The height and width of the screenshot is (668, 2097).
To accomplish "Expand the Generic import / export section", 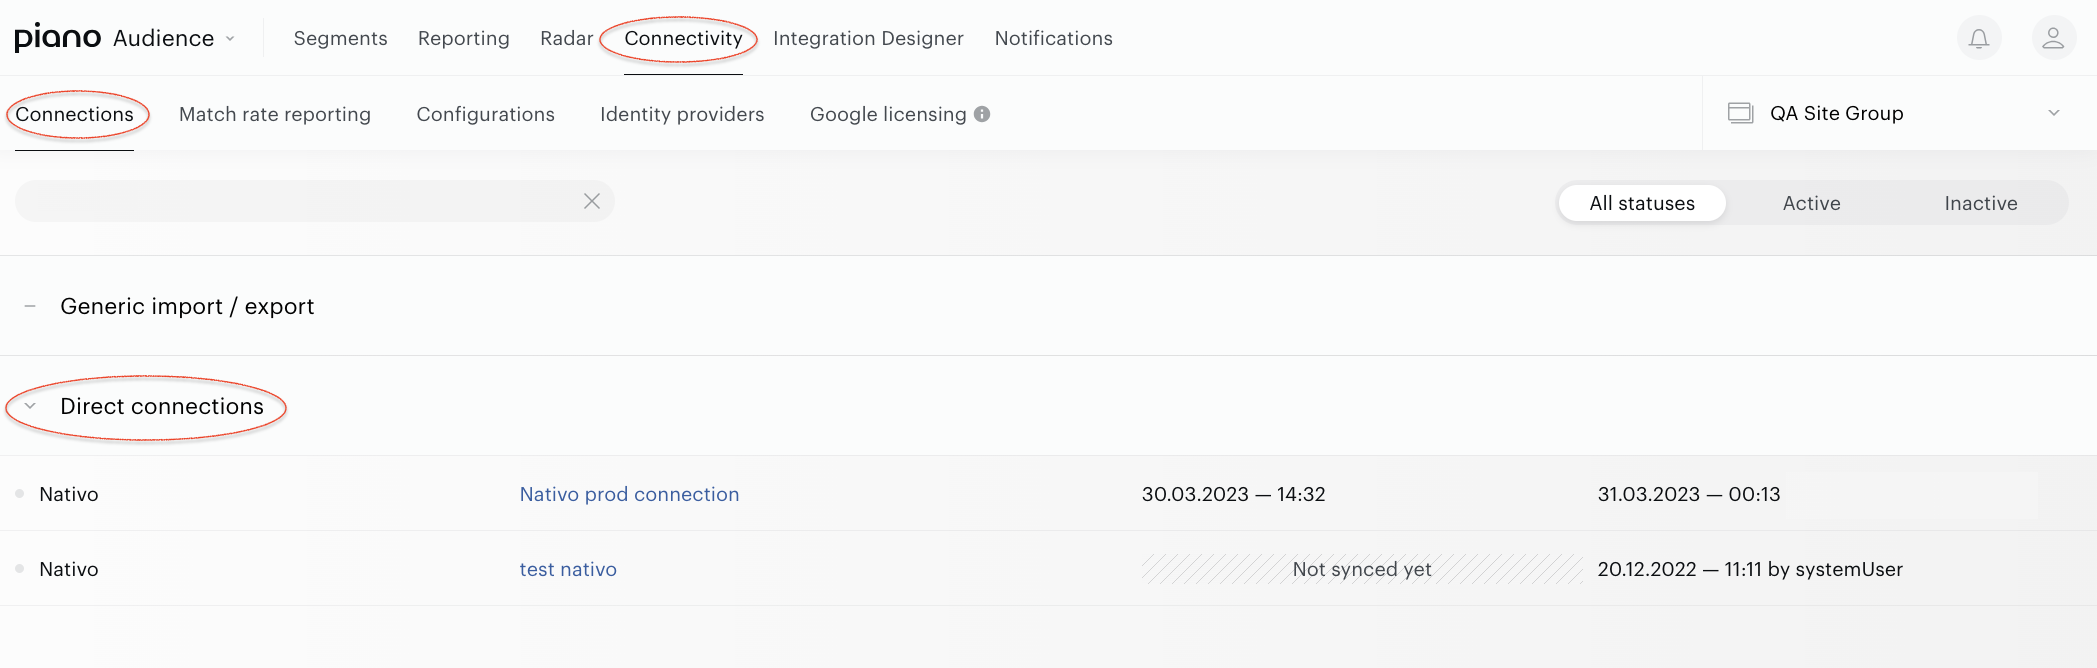I will (30, 306).
